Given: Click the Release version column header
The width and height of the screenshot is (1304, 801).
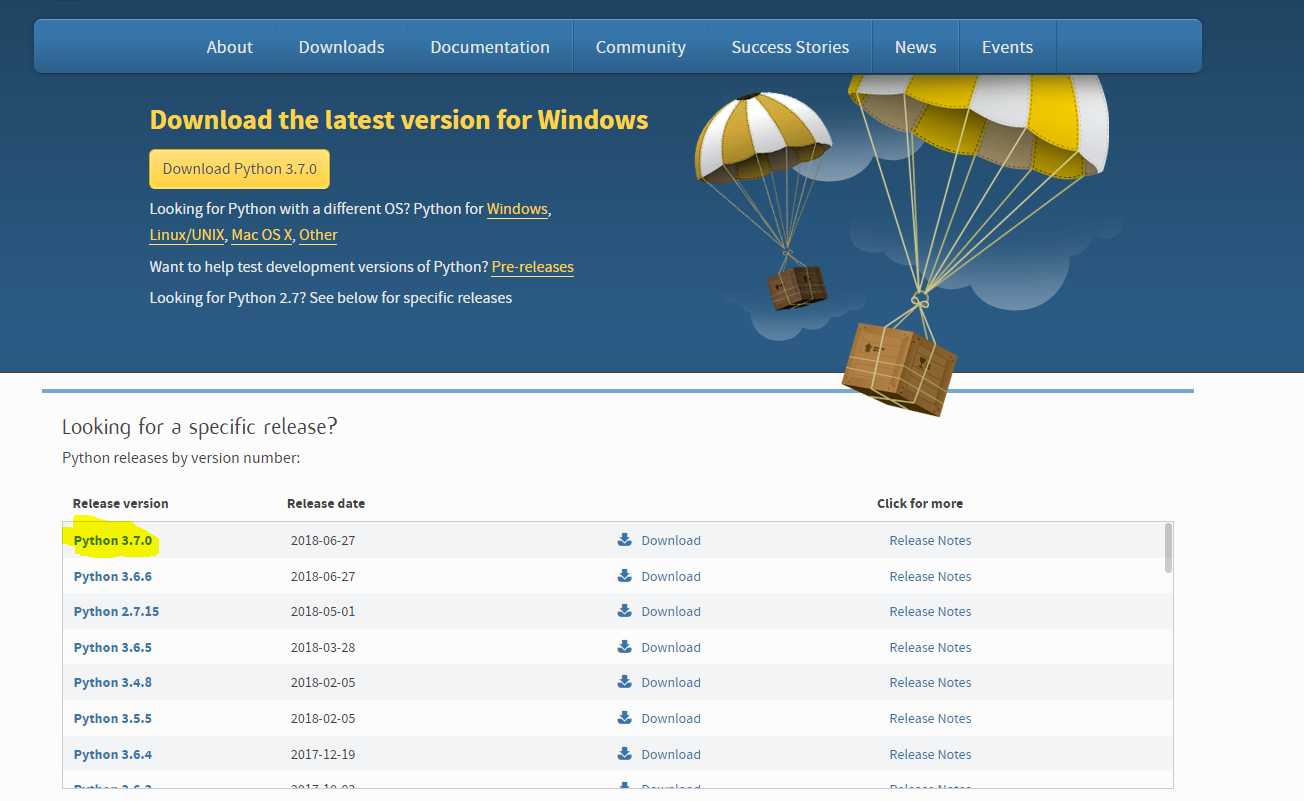Looking at the screenshot, I should pyautogui.click(x=121, y=503).
